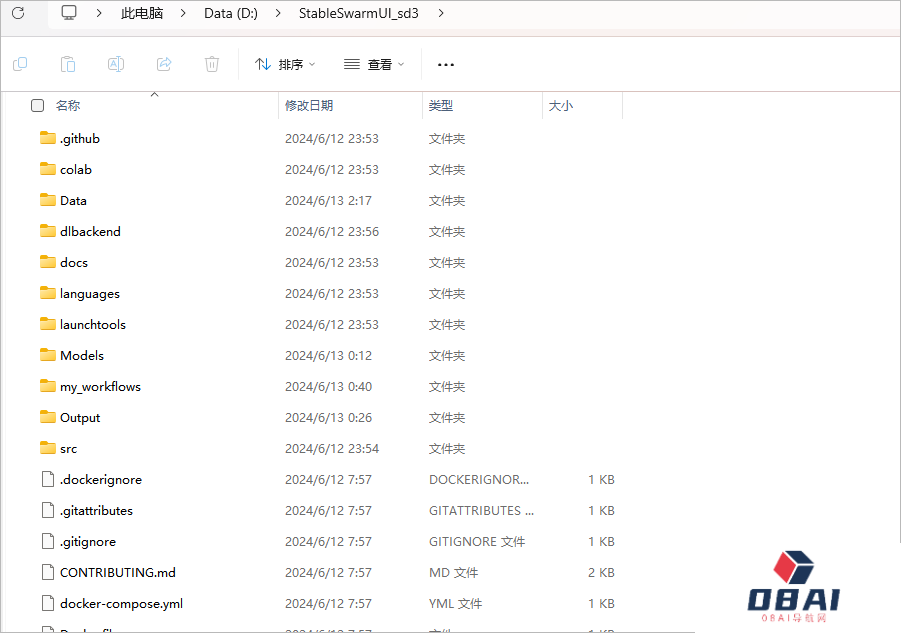Click the share icon in toolbar
This screenshot has height=633, width=901.
tap(164, 64)
